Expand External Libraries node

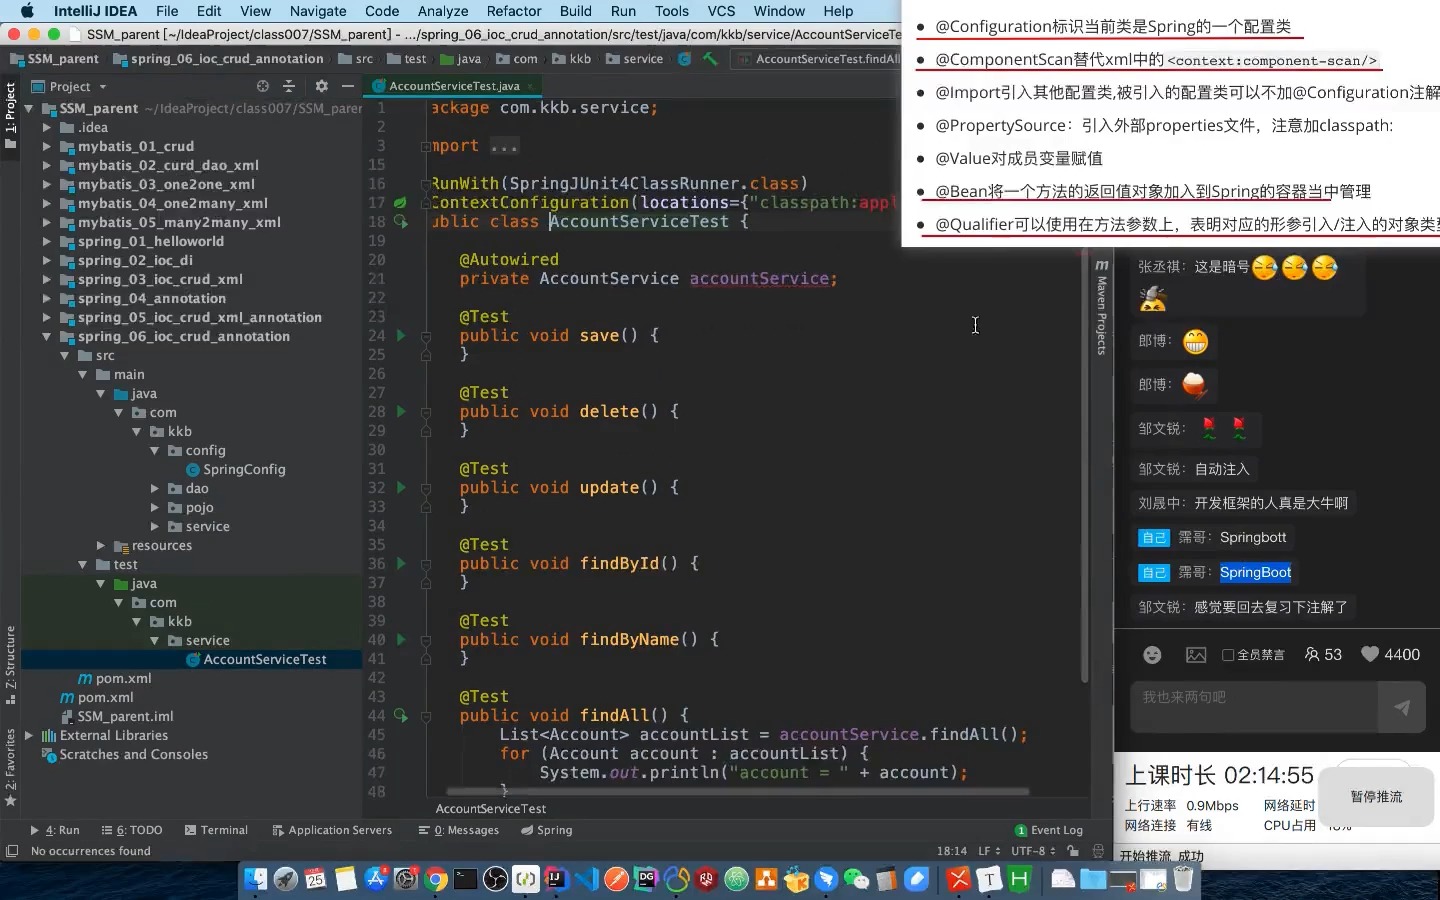(29, 735)
